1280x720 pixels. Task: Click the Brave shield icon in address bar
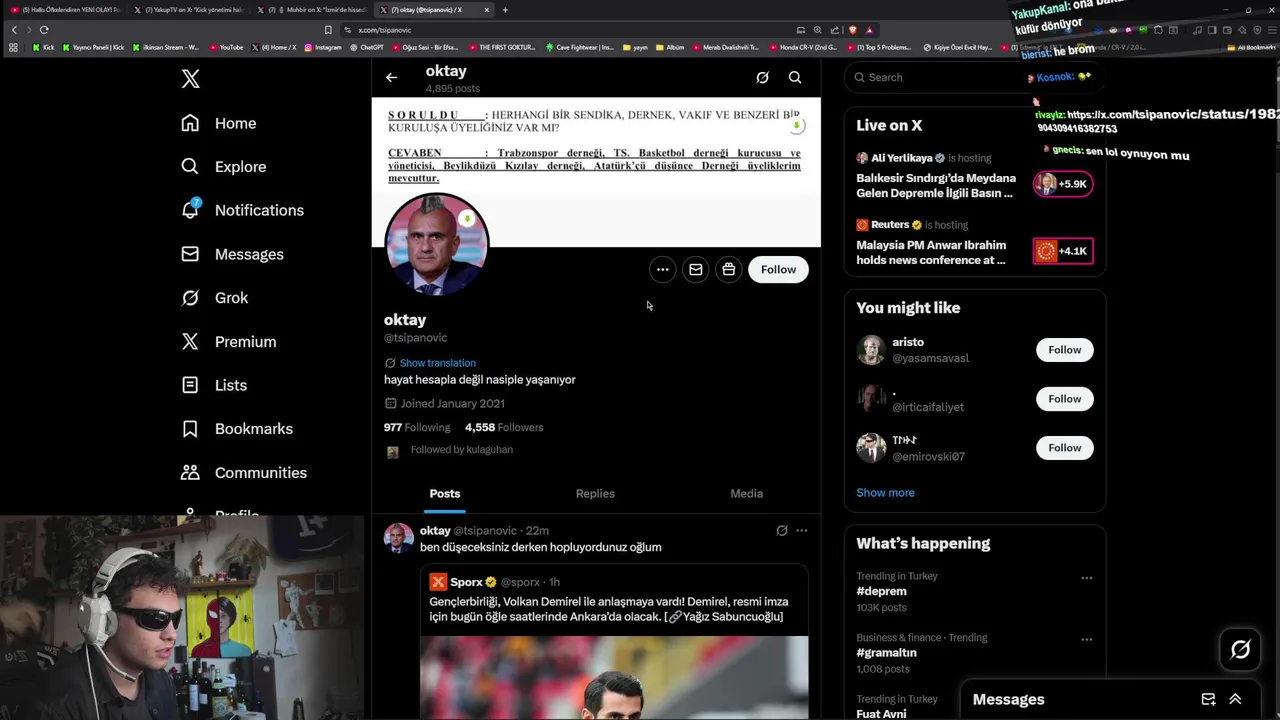coord(852,30)
